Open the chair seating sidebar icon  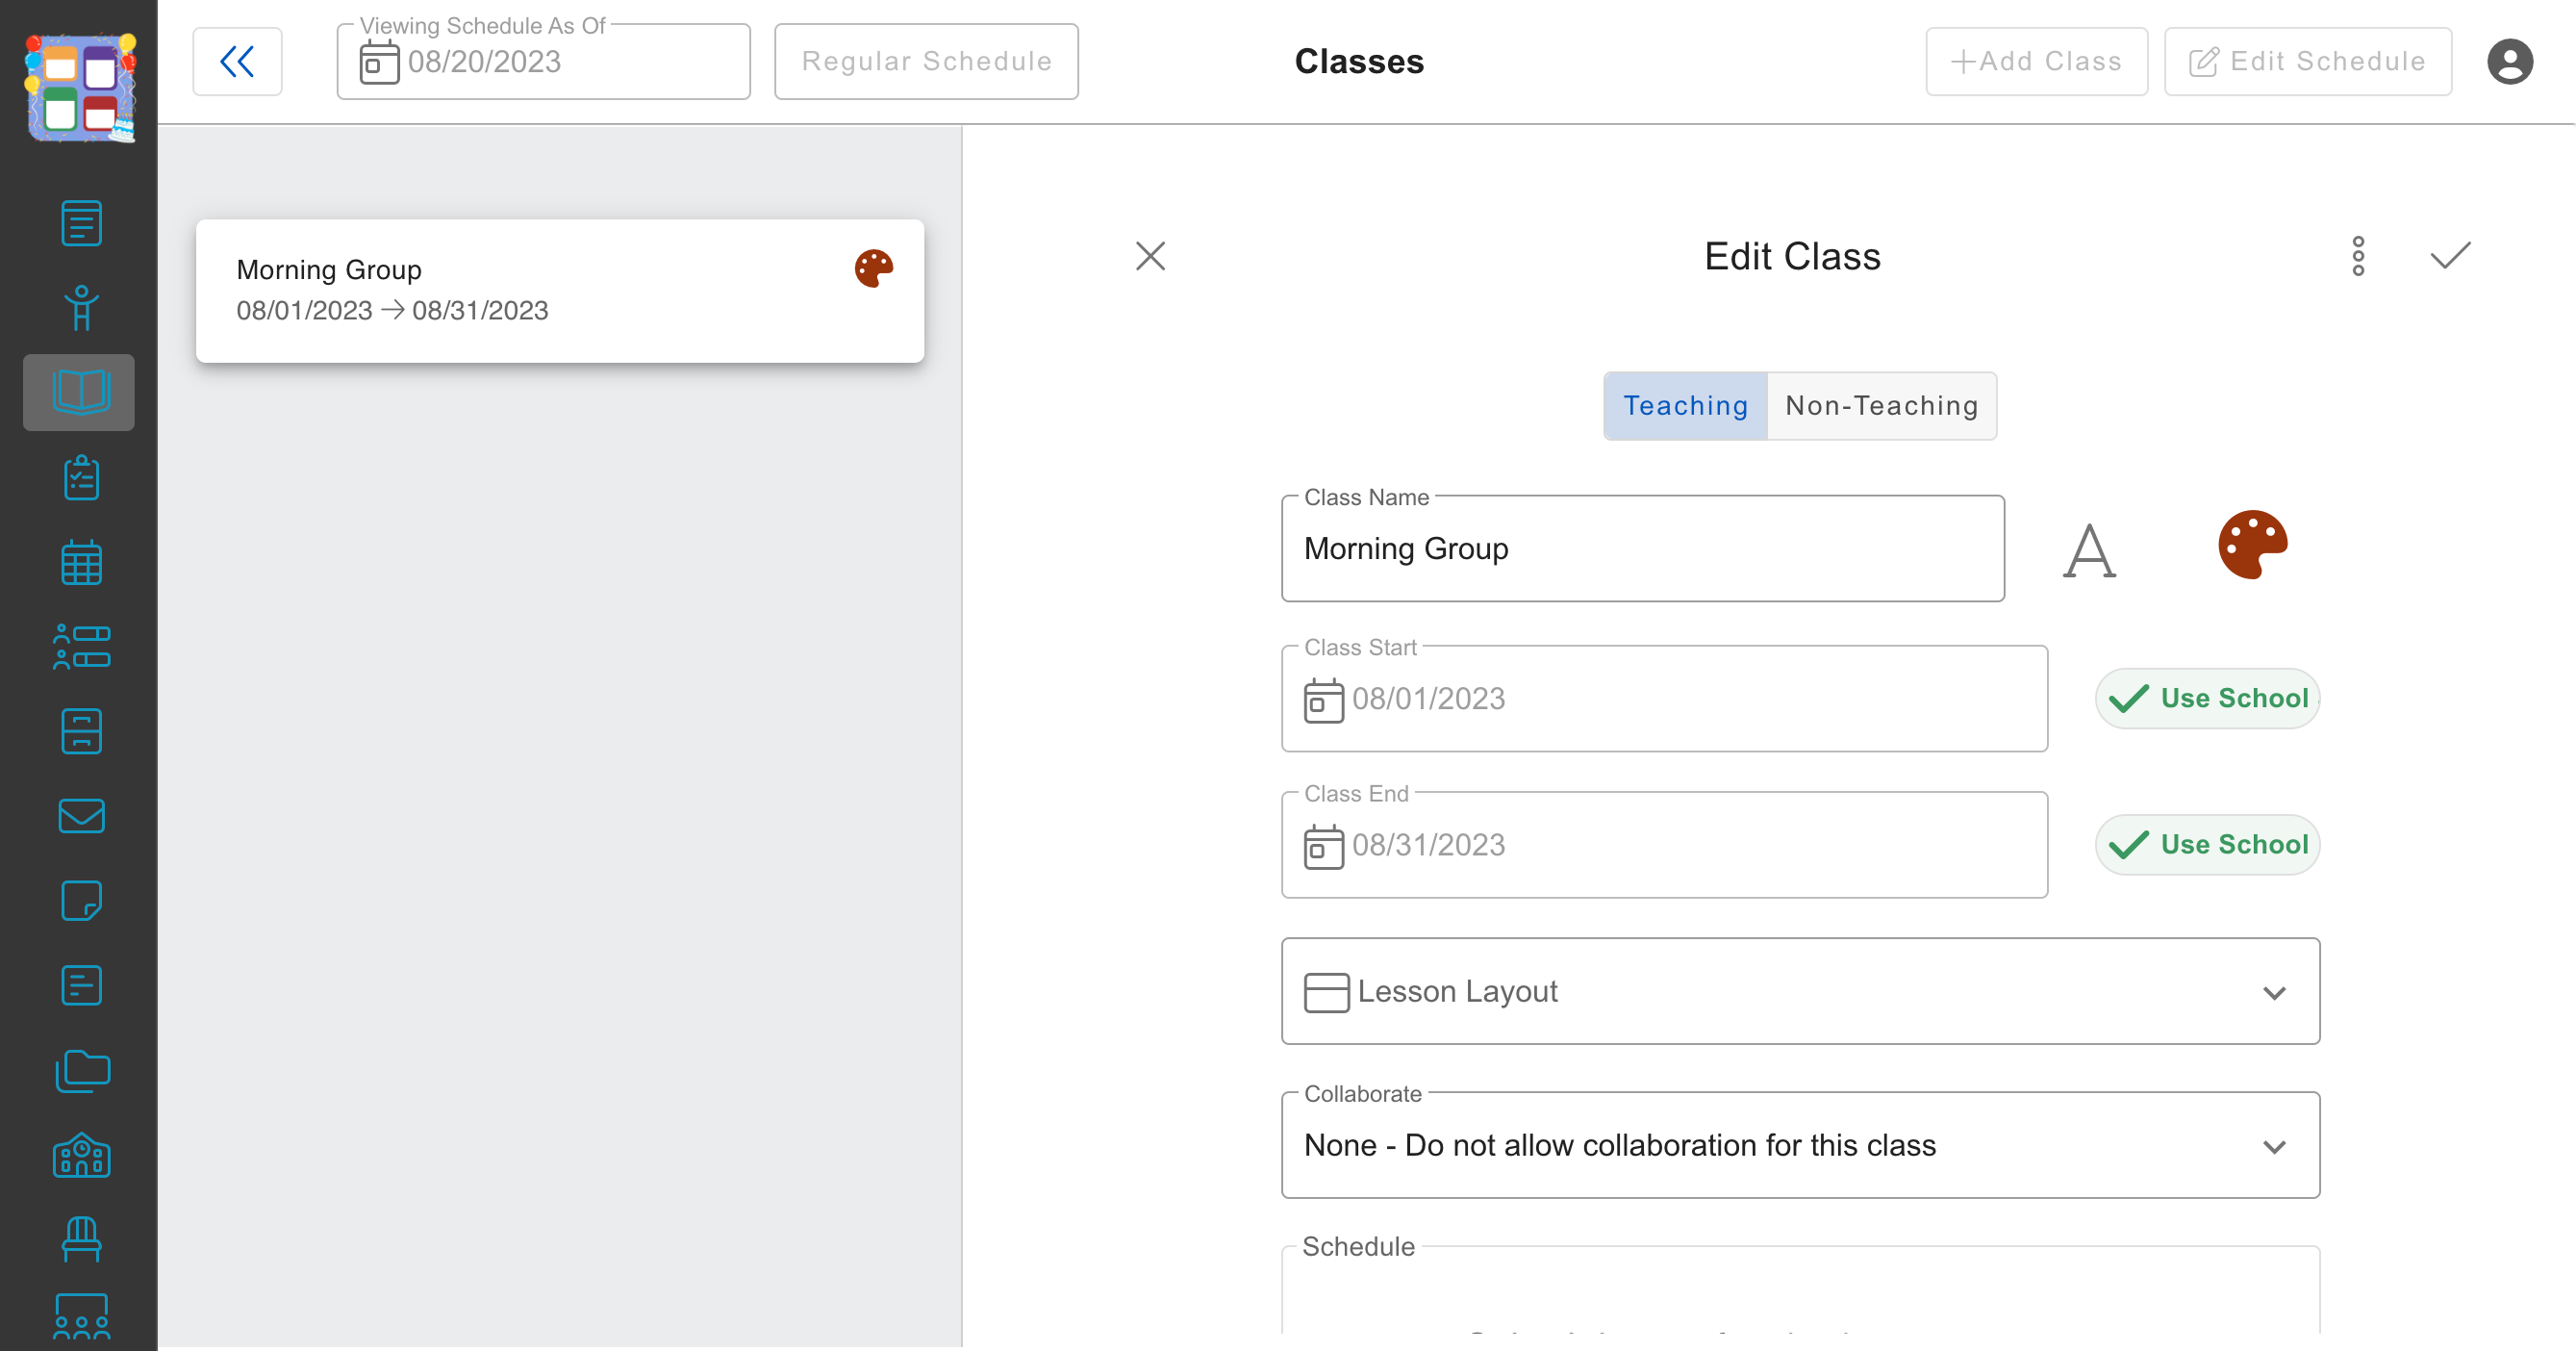pos(81,1240)
